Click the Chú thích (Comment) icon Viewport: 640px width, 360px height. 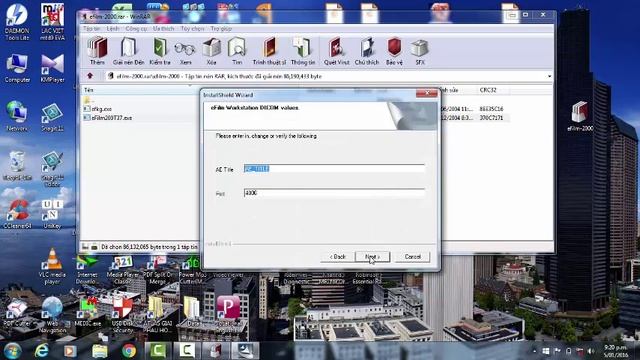[x=367, y=51]
